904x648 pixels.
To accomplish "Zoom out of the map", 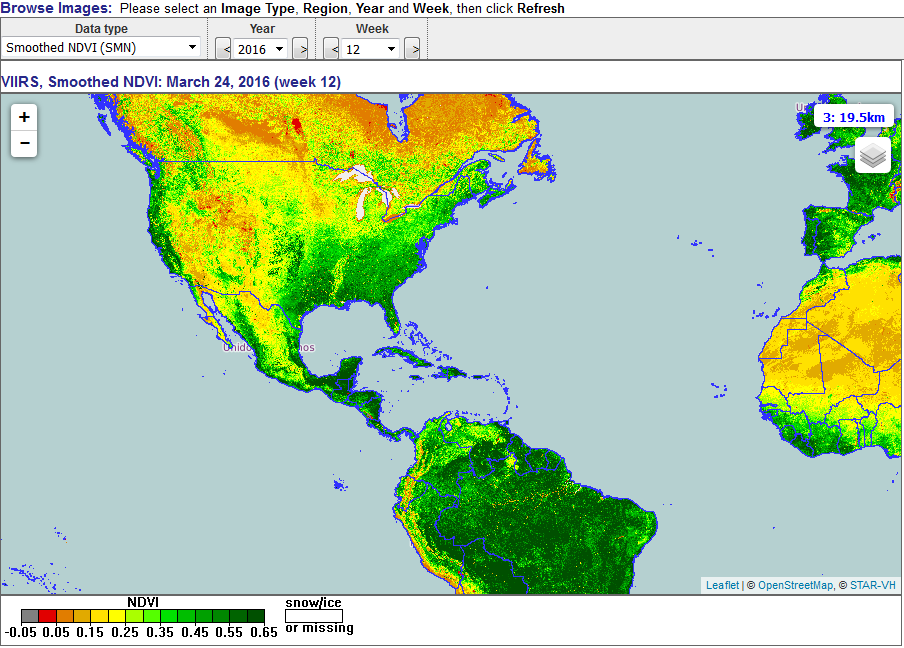I will tap(24, 144).
